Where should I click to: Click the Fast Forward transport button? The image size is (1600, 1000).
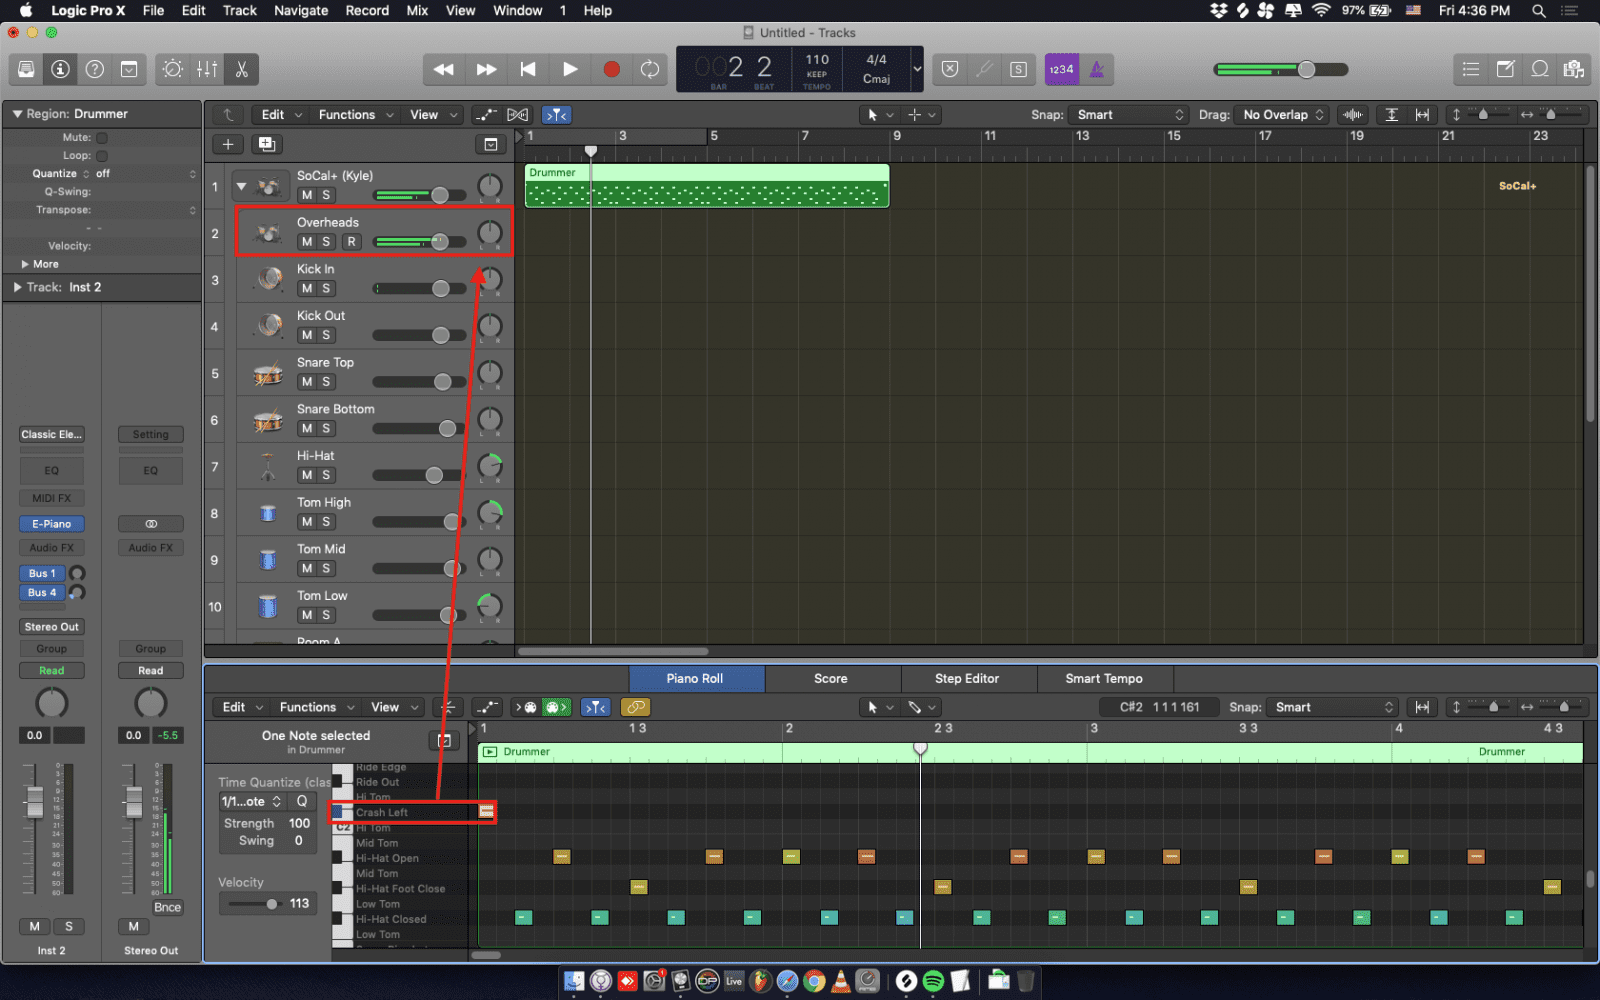(486, 69)
